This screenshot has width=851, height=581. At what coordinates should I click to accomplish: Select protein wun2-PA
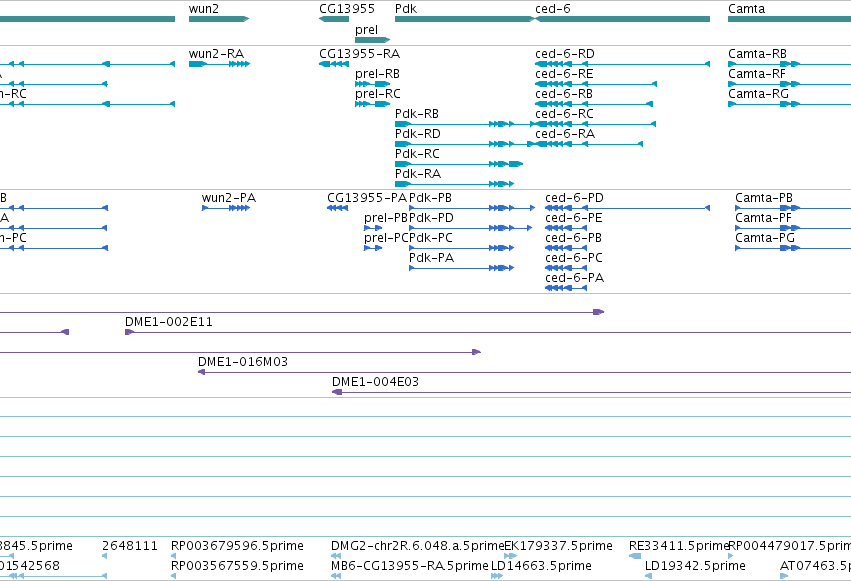coord(226,208)
